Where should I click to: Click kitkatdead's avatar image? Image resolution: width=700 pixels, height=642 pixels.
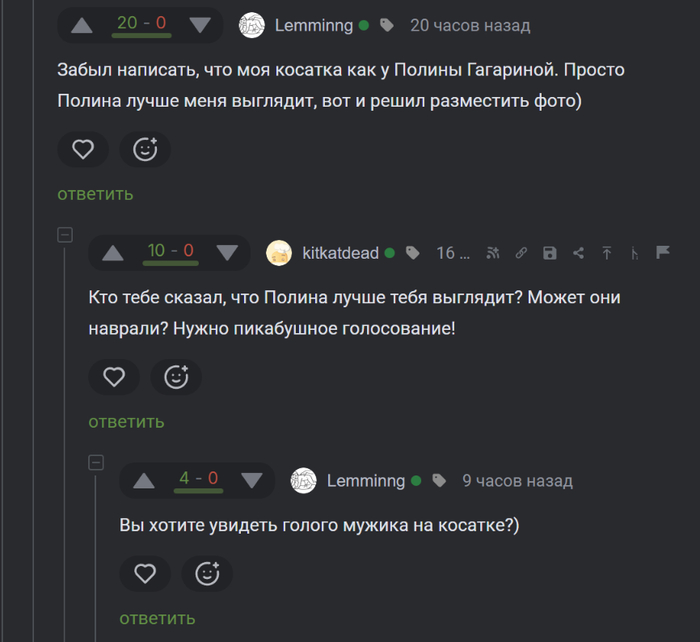tap(279, 253)
